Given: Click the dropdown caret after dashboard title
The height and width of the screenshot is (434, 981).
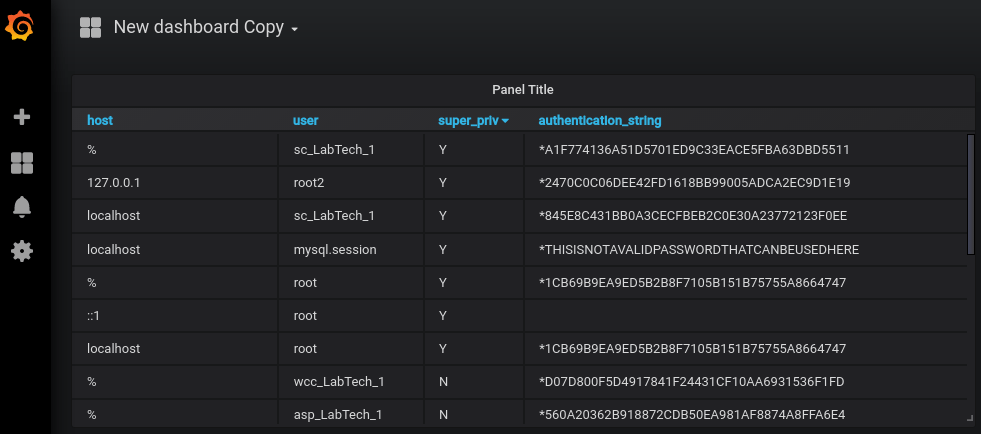Looking at the screenshot, I should pos(295,30).
